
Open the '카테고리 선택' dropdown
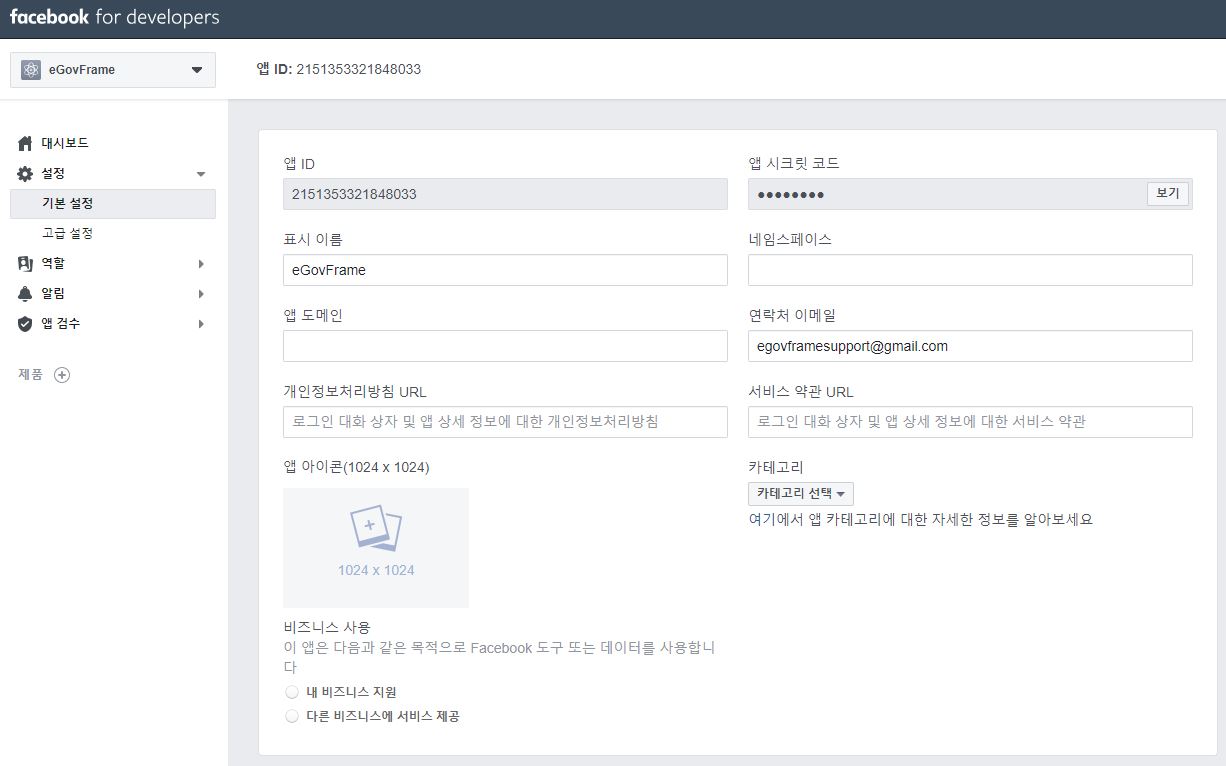pyautogui.click(x=800, y=493)
